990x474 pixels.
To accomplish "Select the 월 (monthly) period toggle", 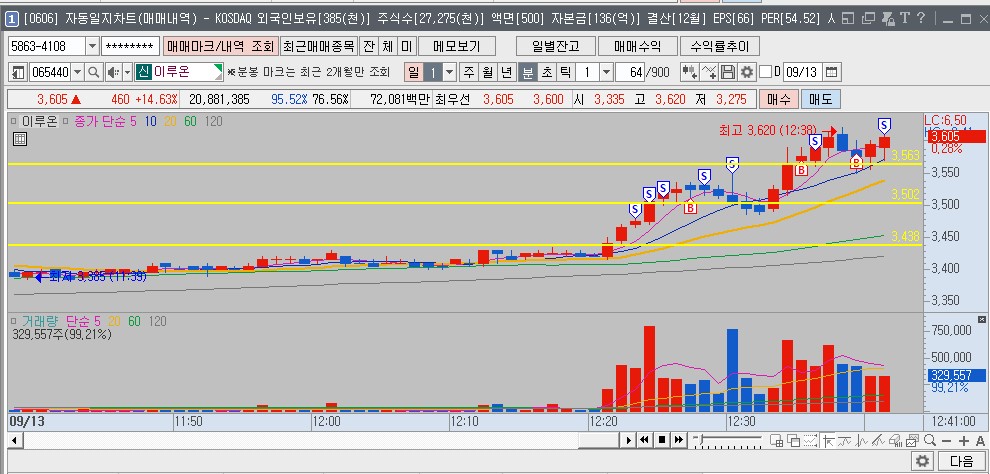I will [x=487, y=73].
